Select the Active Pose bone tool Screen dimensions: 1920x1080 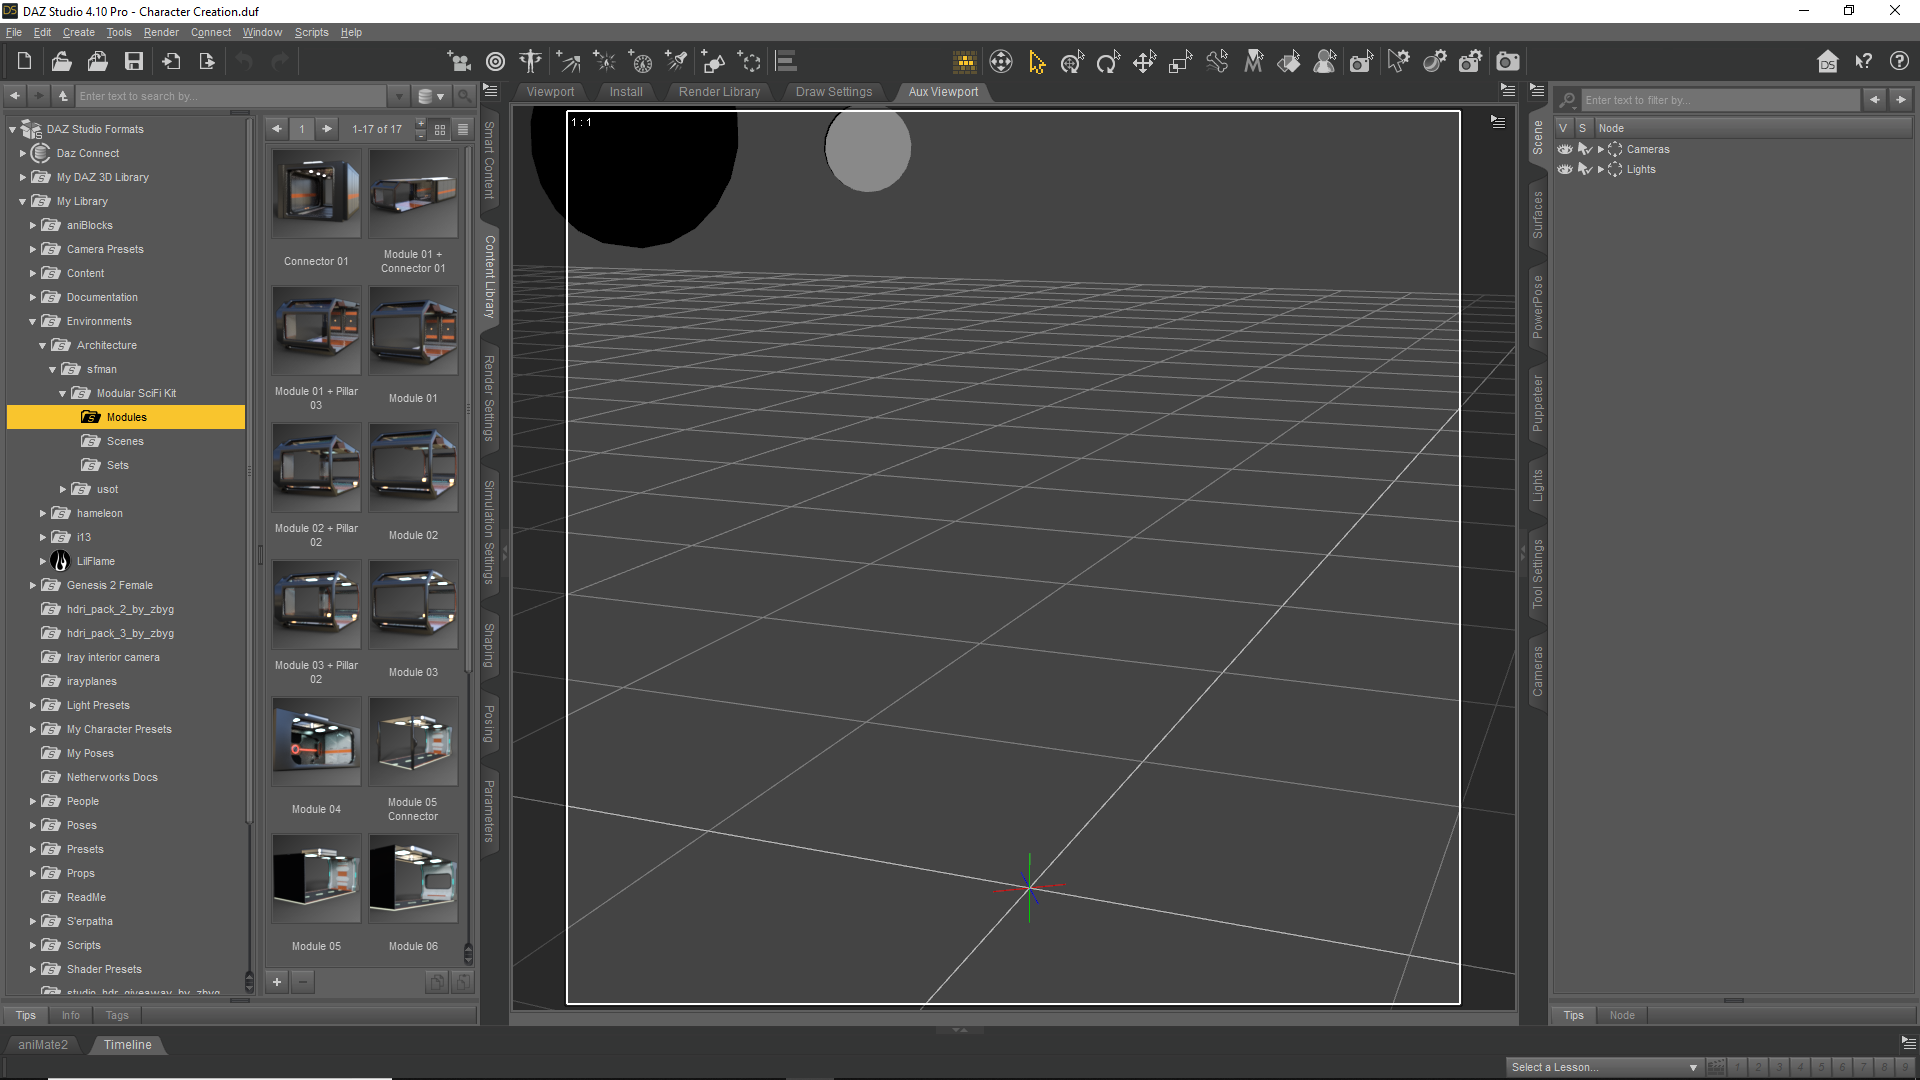click(1217, 62)
